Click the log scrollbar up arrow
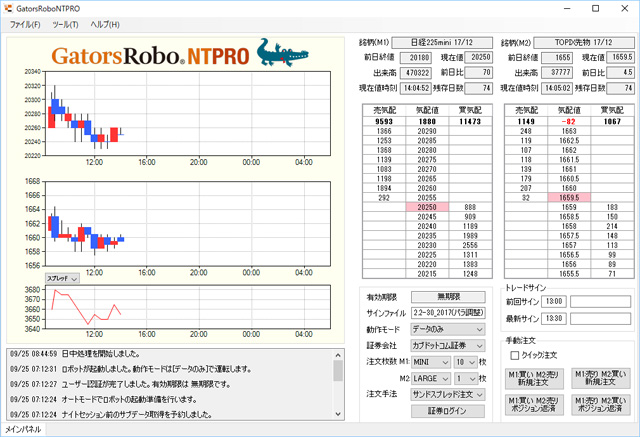 point(338,355)
